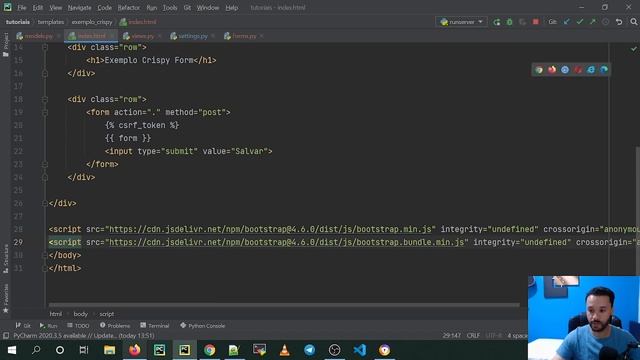Open VLC media player from taskbar
The height and width of the screenshot is (360, 640).
[284, 350]
